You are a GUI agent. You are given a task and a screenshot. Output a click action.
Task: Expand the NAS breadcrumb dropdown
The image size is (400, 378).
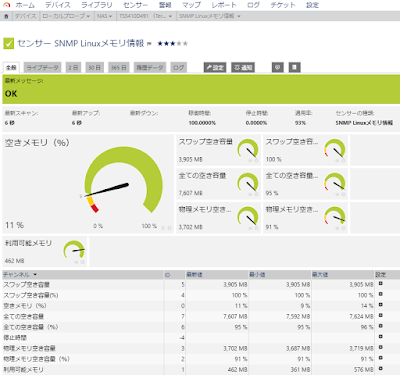pos(110,16)
